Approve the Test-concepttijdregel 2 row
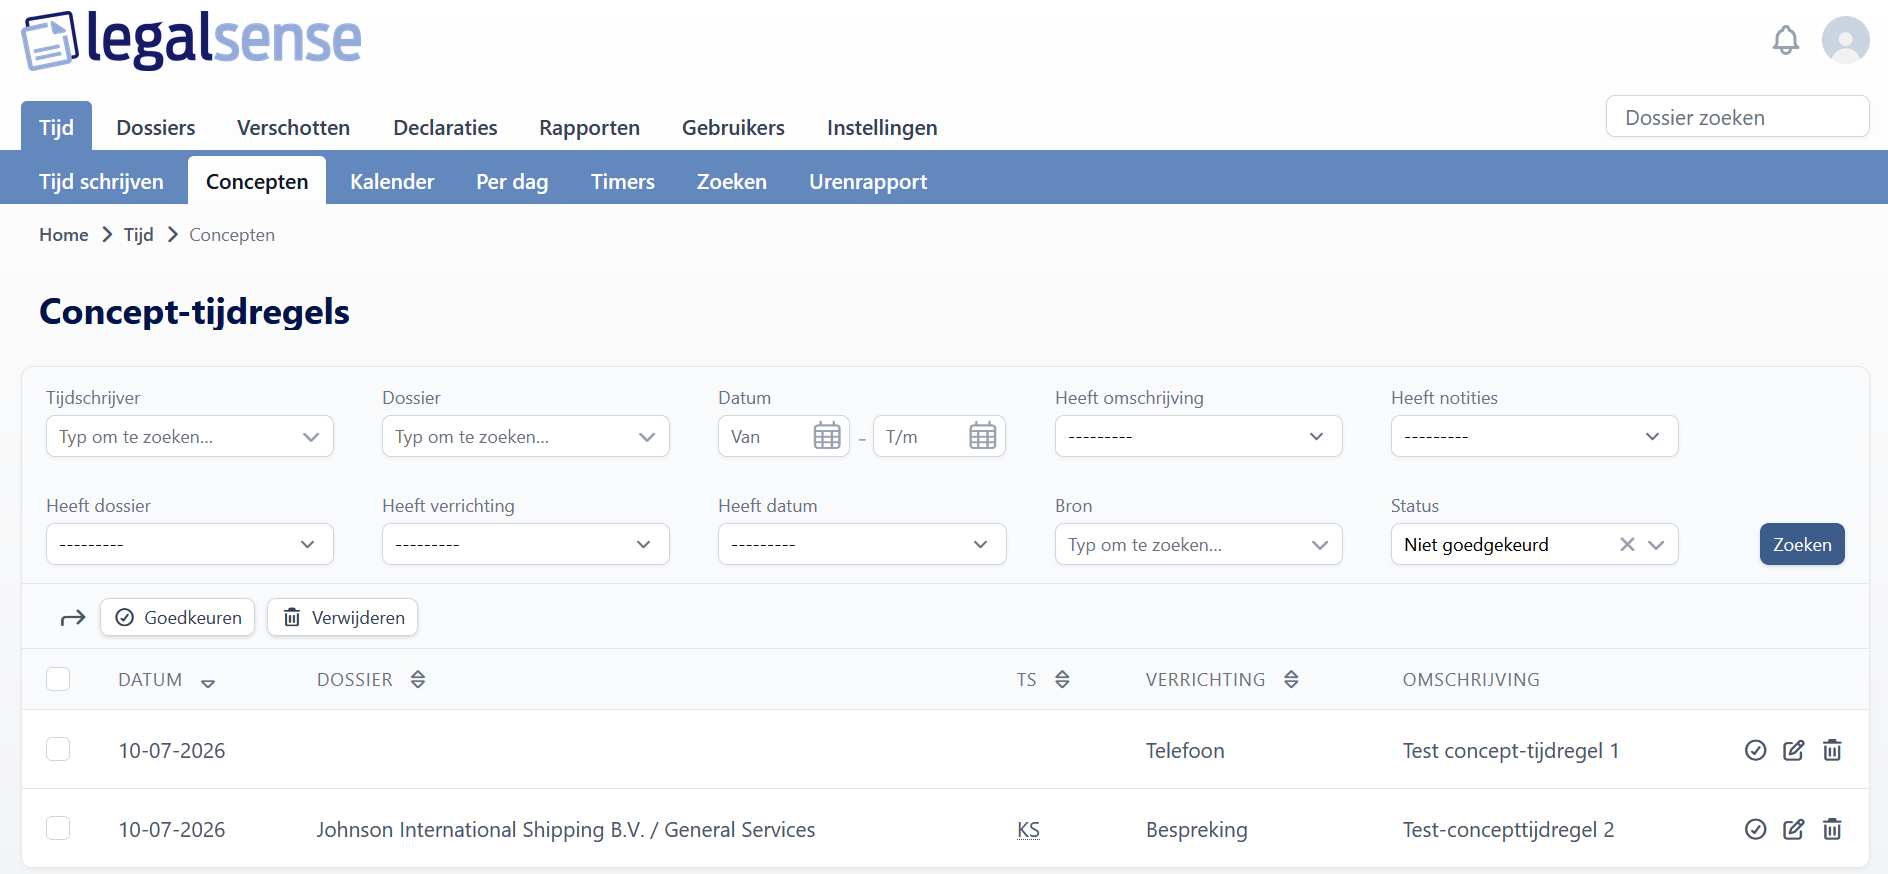 click(x=1755, y=829)
